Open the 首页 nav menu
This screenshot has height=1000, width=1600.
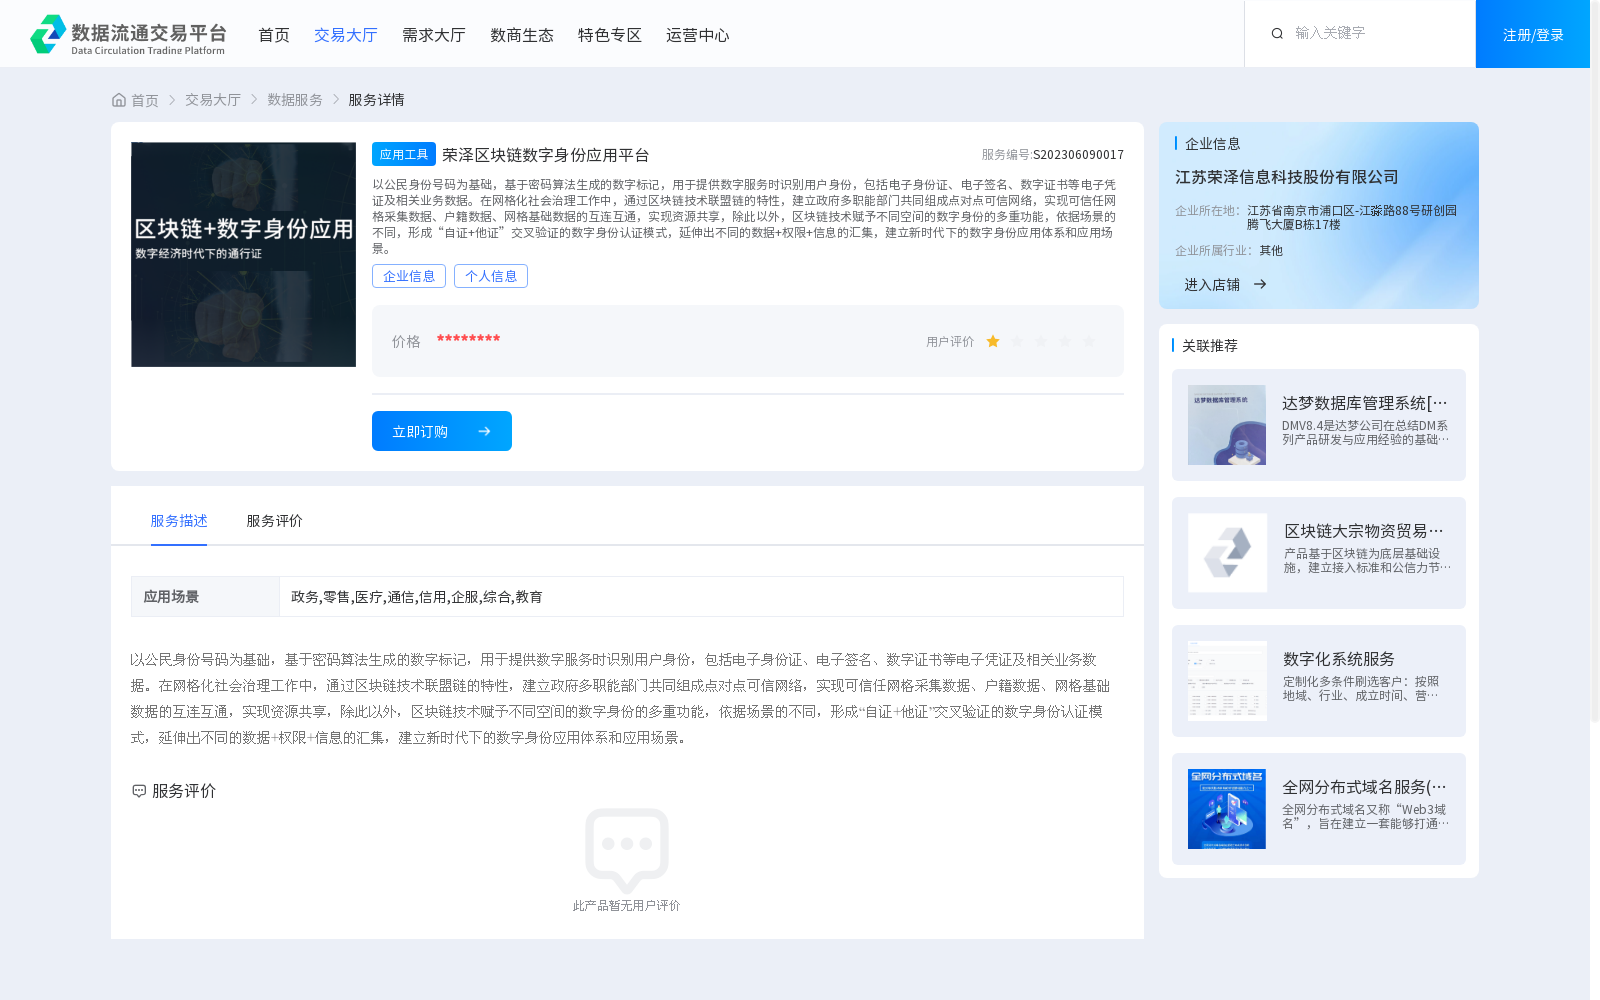tap(274, 35)
